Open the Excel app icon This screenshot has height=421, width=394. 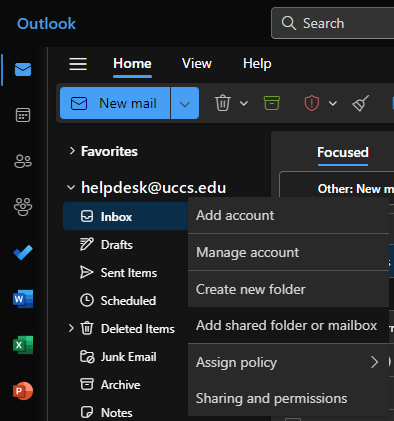click(x=23, y=345)
